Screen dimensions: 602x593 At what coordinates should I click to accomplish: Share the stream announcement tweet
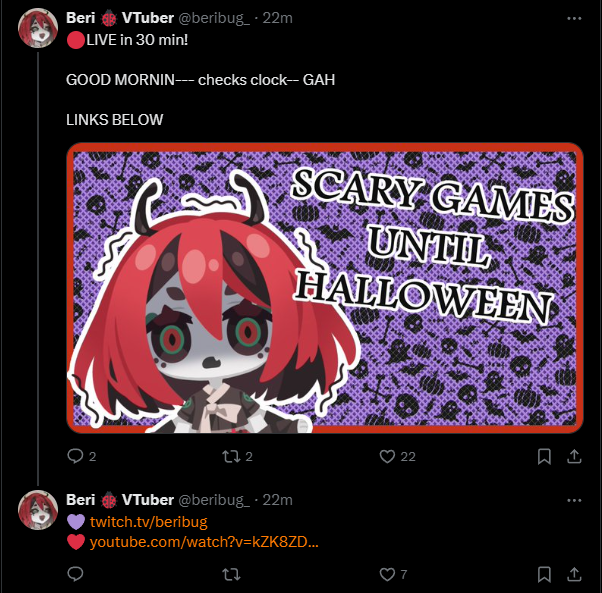point(574,456)
